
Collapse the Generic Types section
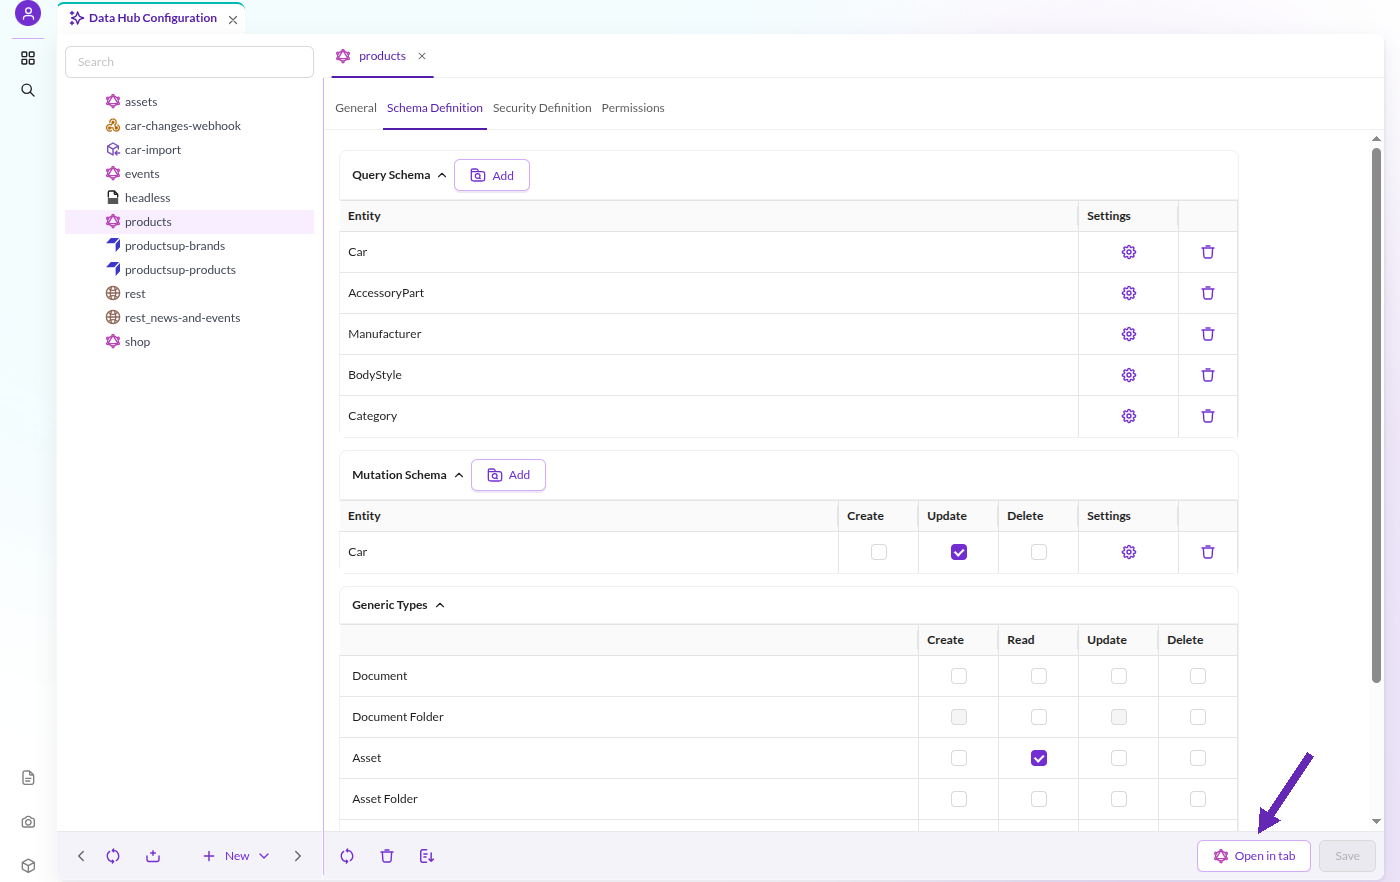click(440, 605)
